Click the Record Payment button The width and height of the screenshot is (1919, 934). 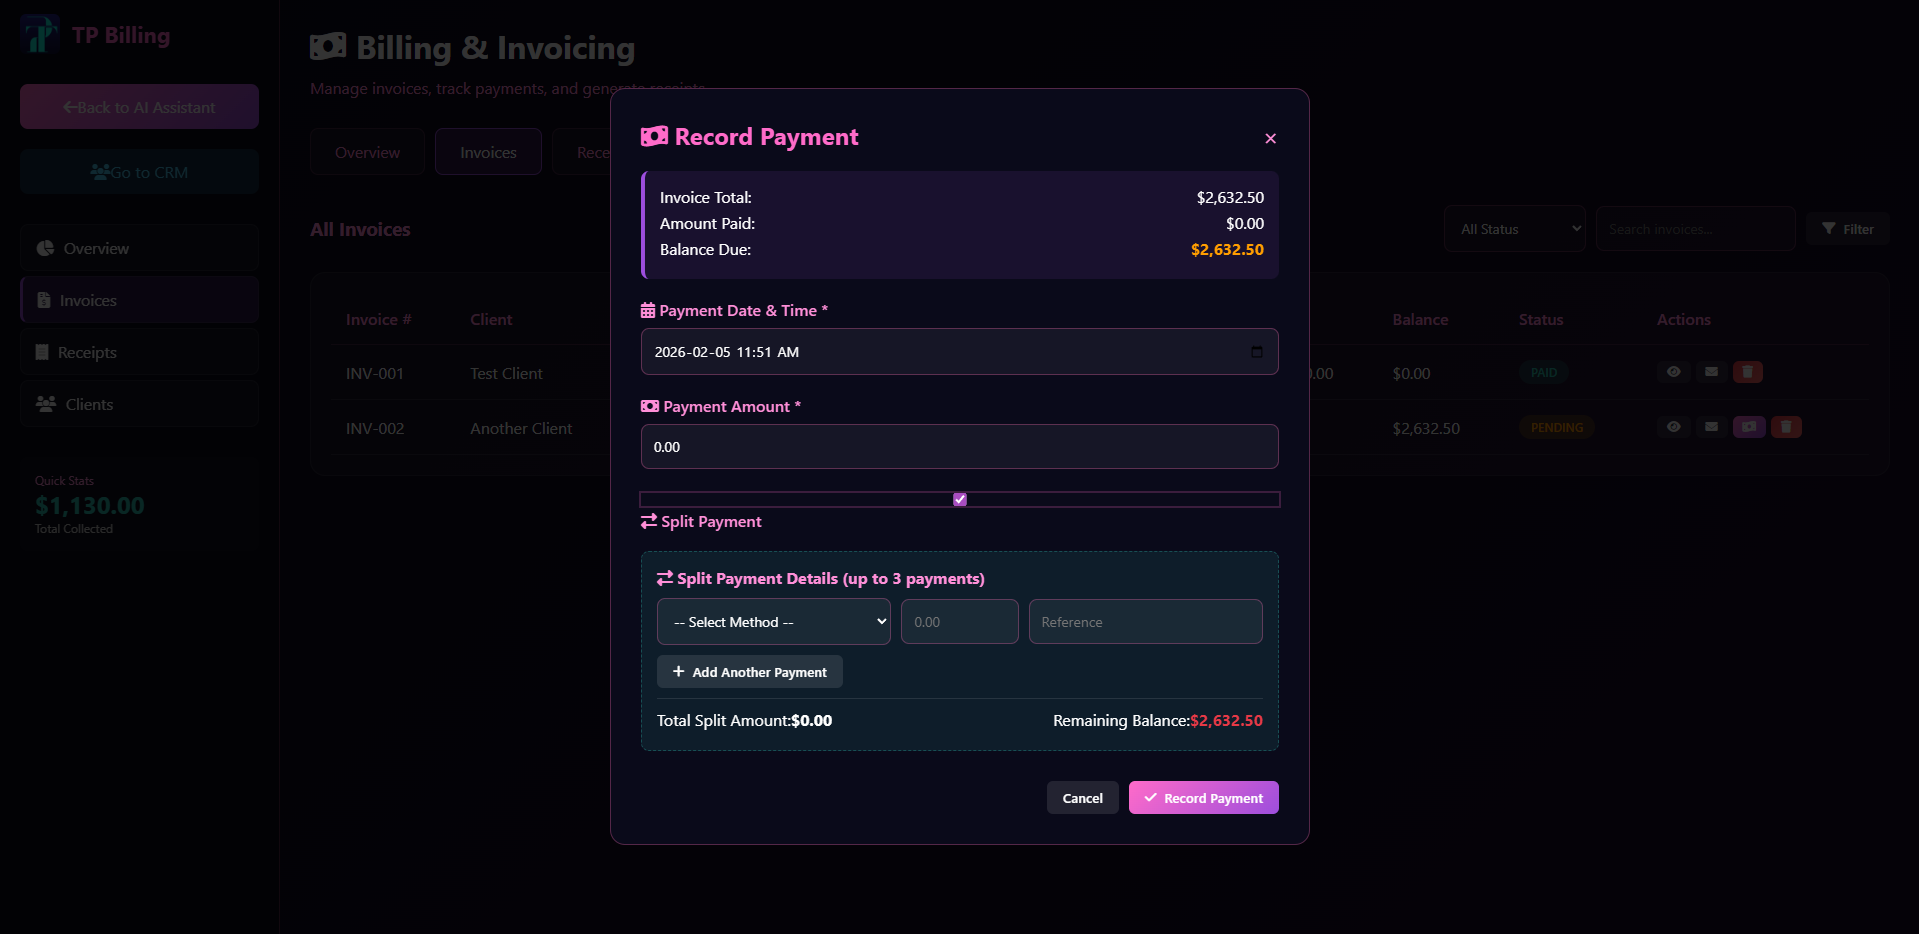1202,797
